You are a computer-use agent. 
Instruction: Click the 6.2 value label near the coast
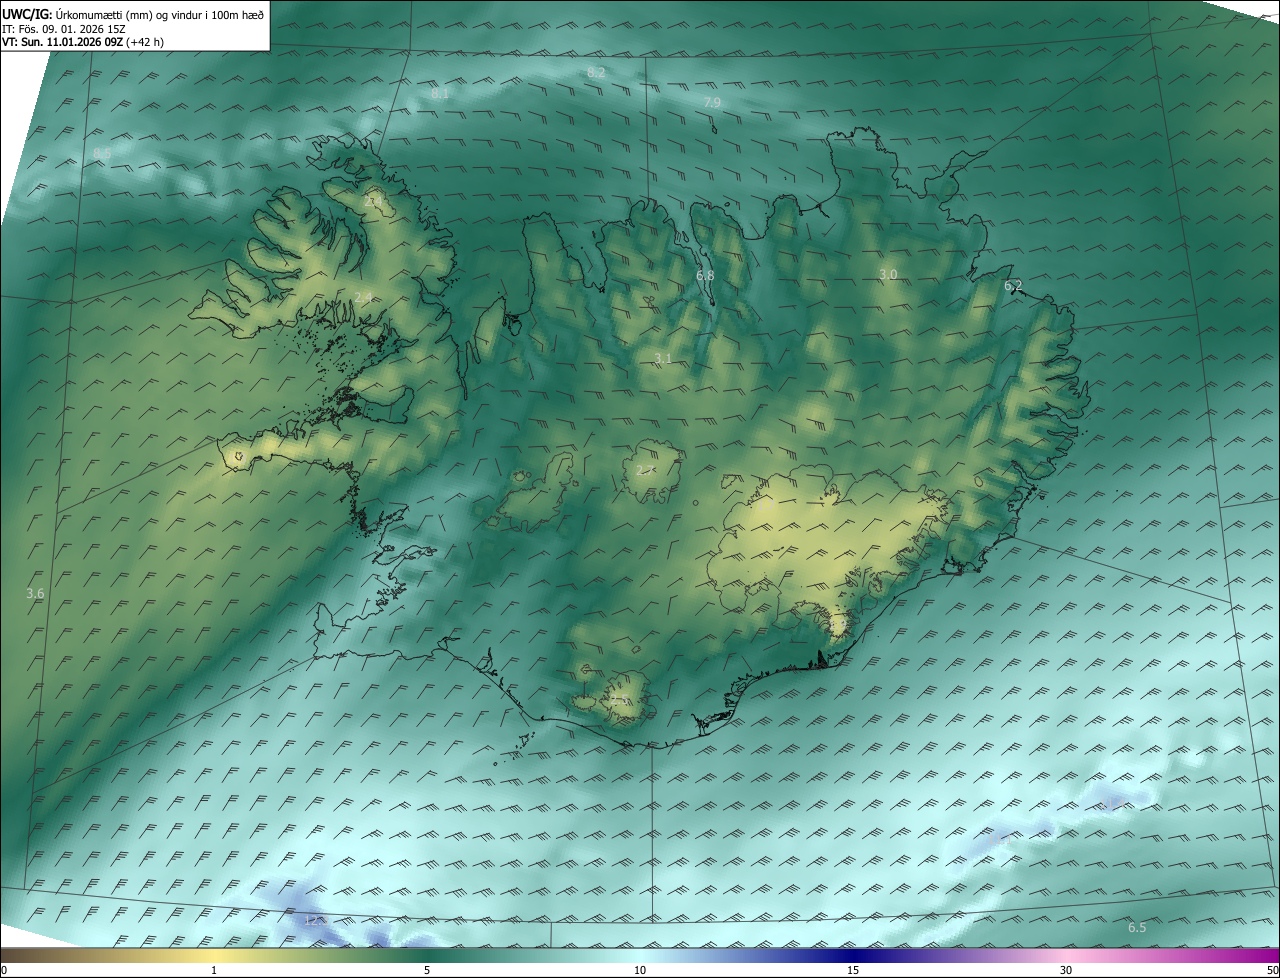tap(1013, 286)
